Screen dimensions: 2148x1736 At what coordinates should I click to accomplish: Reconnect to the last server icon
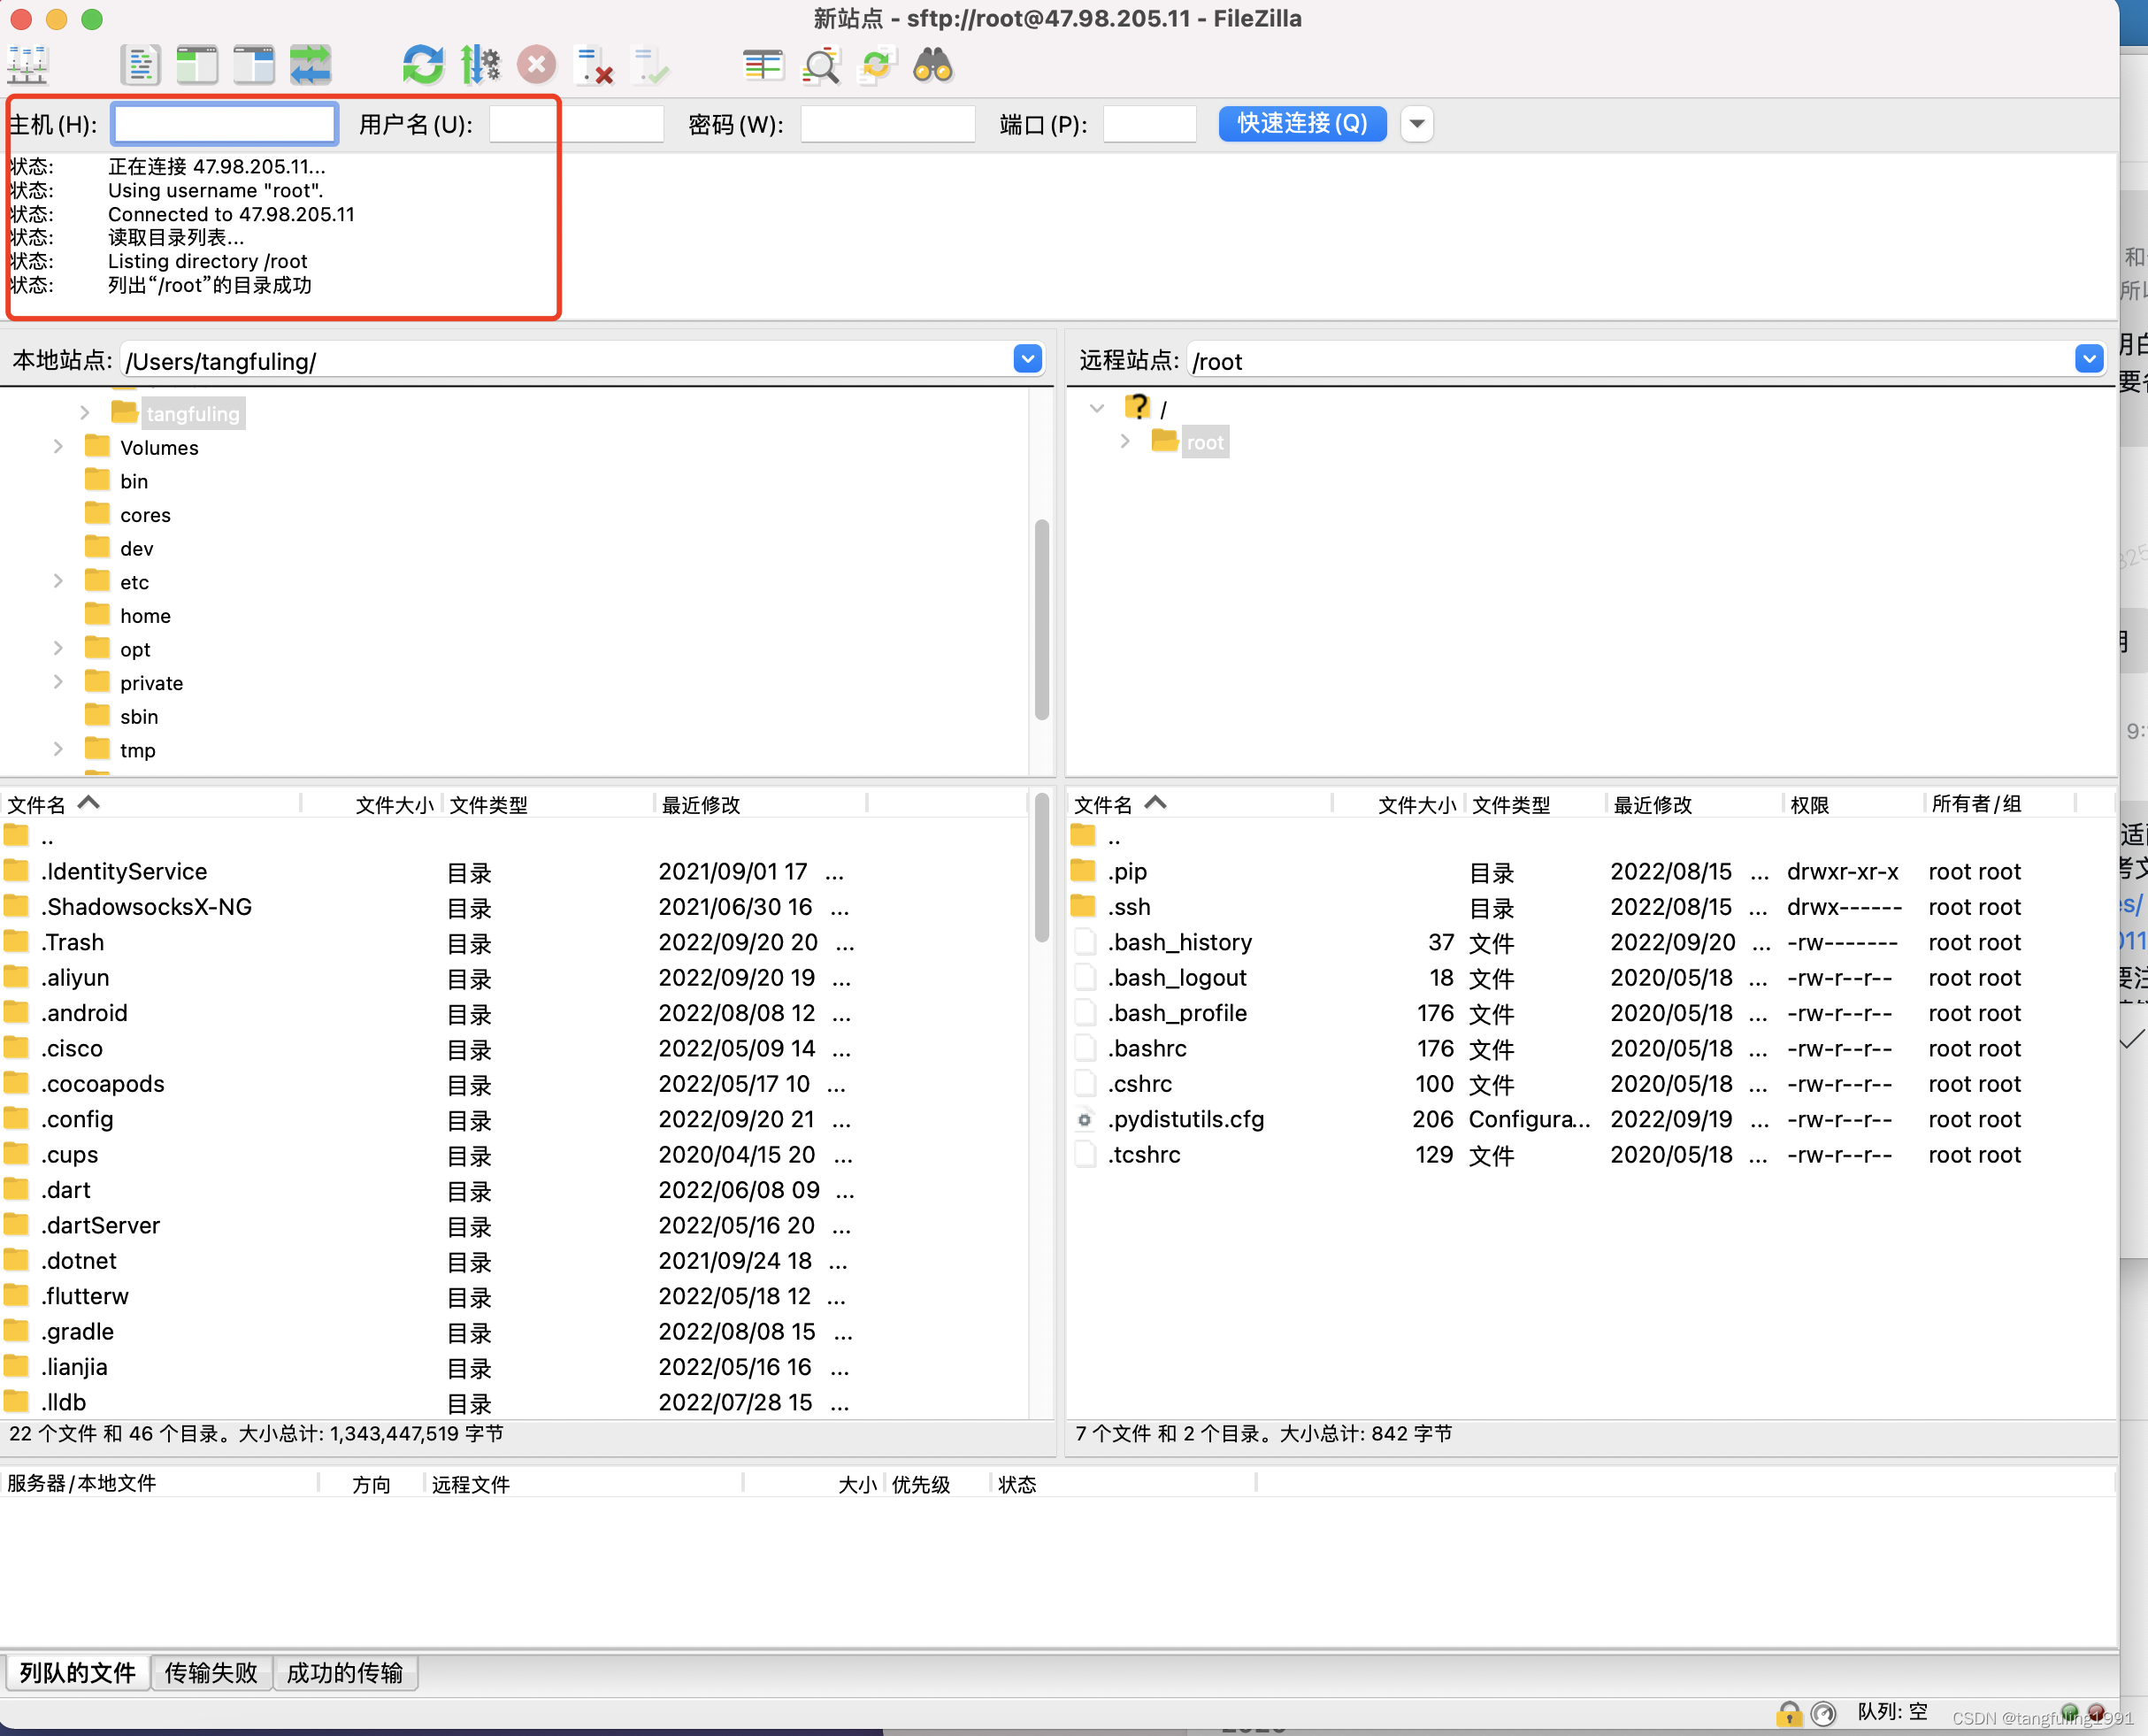point(651,66)
